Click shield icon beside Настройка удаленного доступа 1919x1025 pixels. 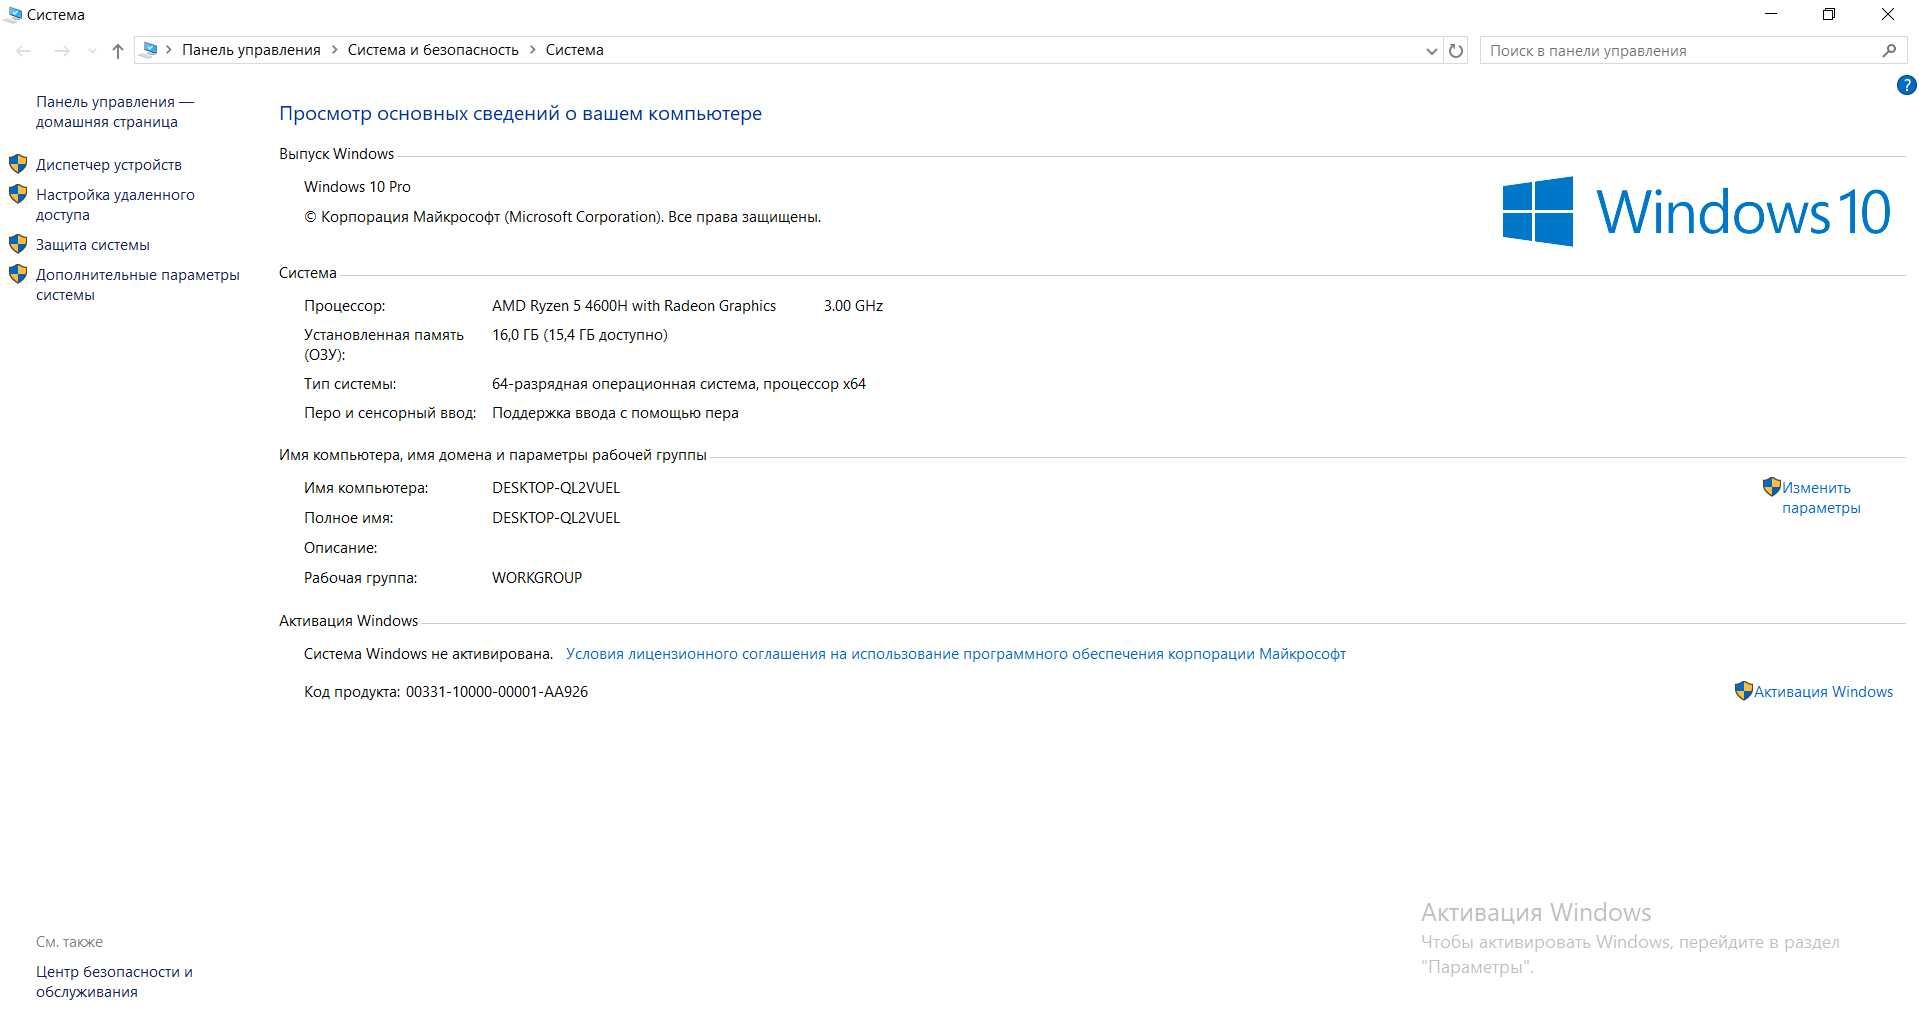[x=18, y=194]
